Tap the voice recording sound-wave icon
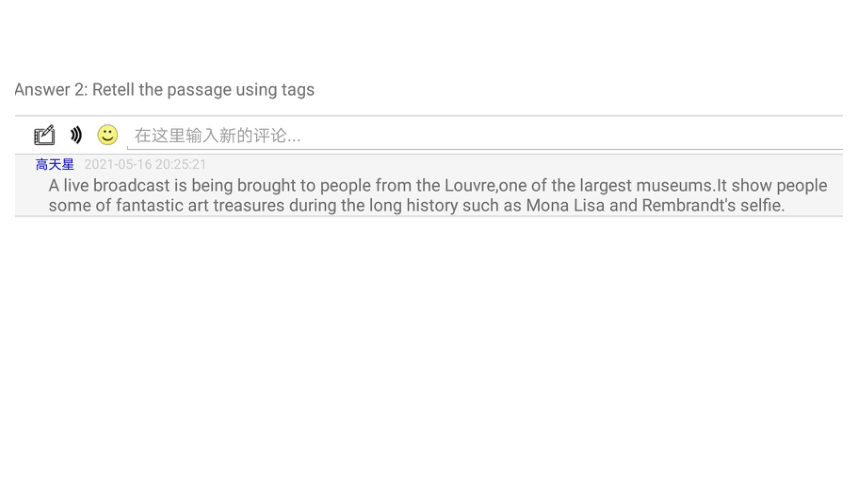This screenshot has width=860, height=484. (x=76, y=135)
